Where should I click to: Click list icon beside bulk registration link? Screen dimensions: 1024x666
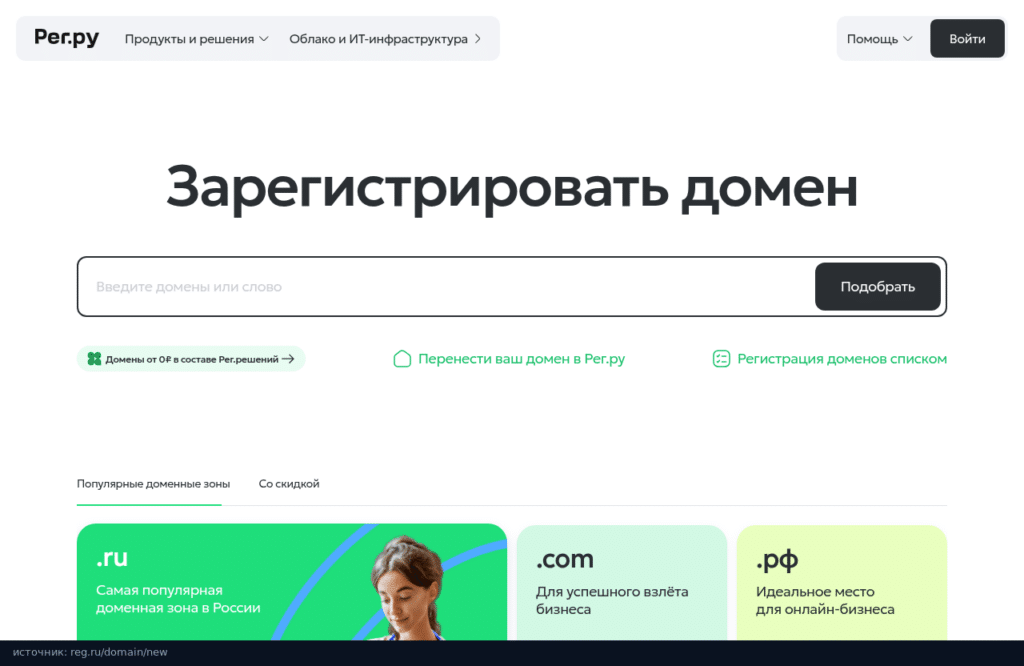click(721, 358)
